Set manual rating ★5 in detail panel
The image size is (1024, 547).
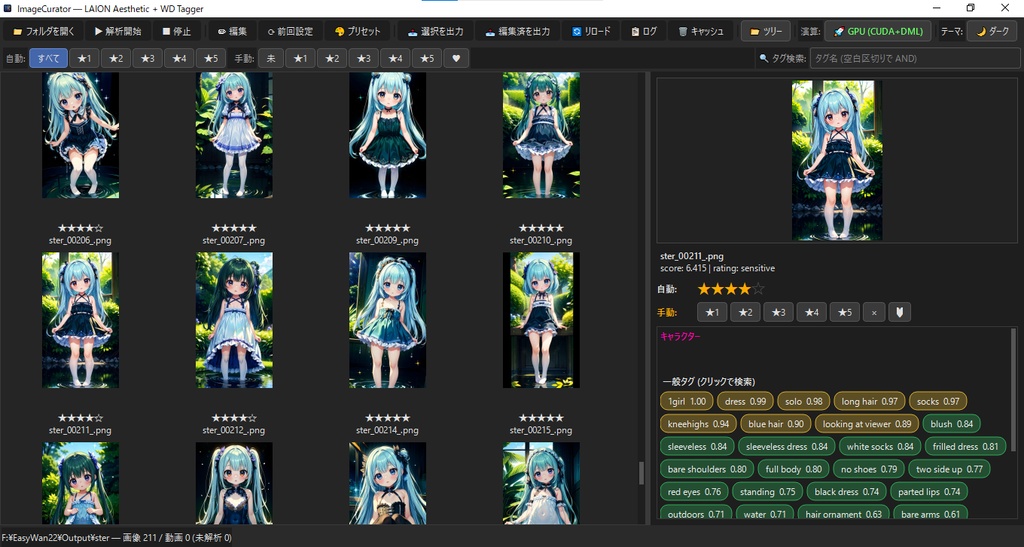[845, 312]
